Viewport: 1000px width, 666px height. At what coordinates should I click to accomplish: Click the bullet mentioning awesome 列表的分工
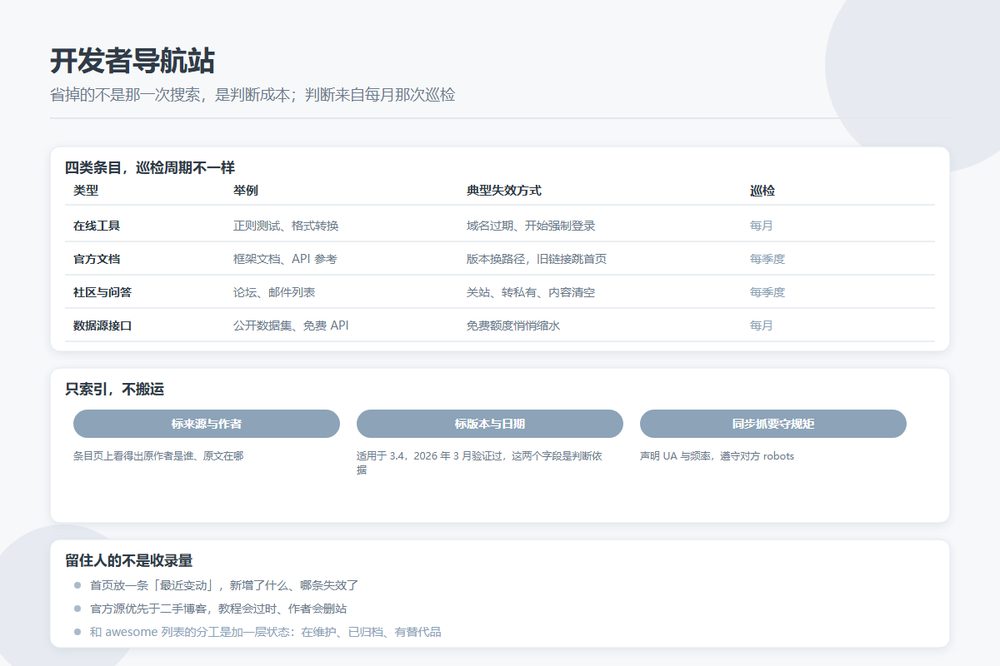tap(265, 632)
